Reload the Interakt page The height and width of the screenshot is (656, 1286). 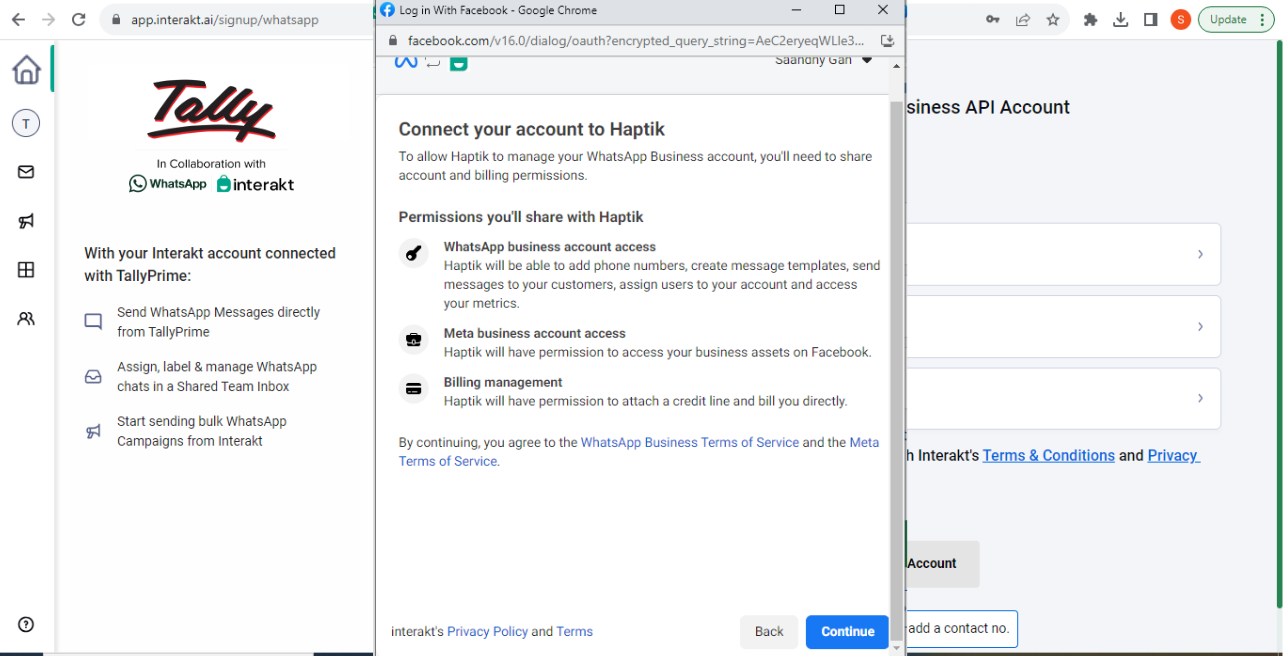(79, 19)
